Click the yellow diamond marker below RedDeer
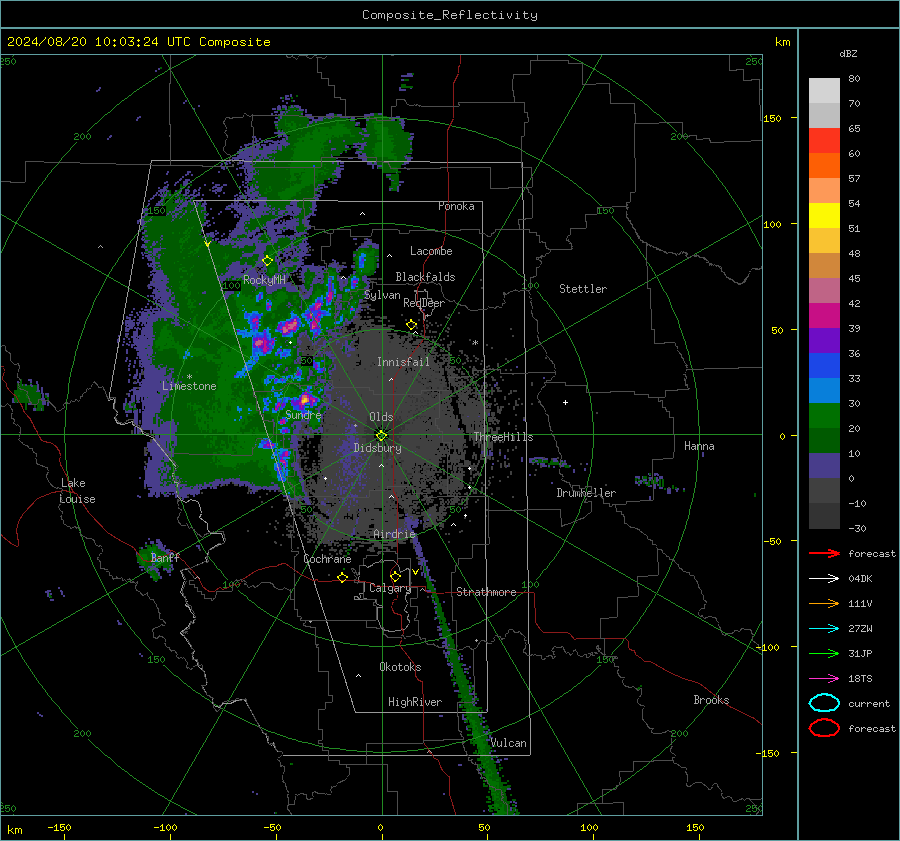 coord(411,325)
